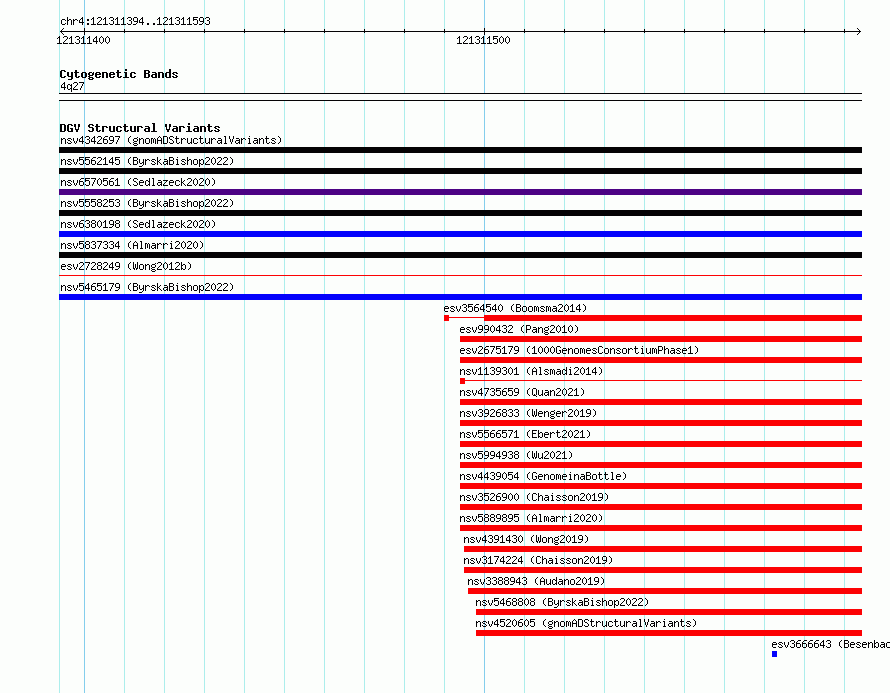Open nsv5562145 (ByrskaBishop2022) variant
Screen dimensions: 890x693
(x=147, y=161)
